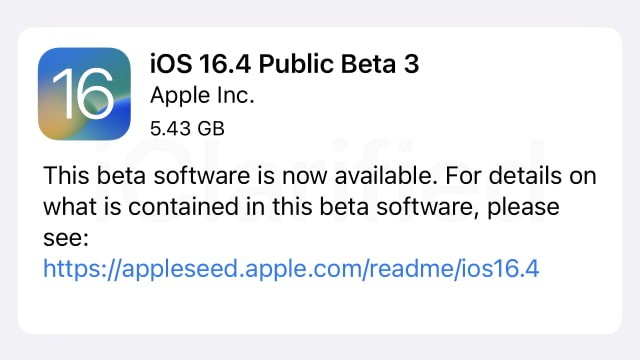Image resolution: width=640 pixels, height=360 pixels.
Task: Click the gray background above the card
Action: (x=320, y=13)
